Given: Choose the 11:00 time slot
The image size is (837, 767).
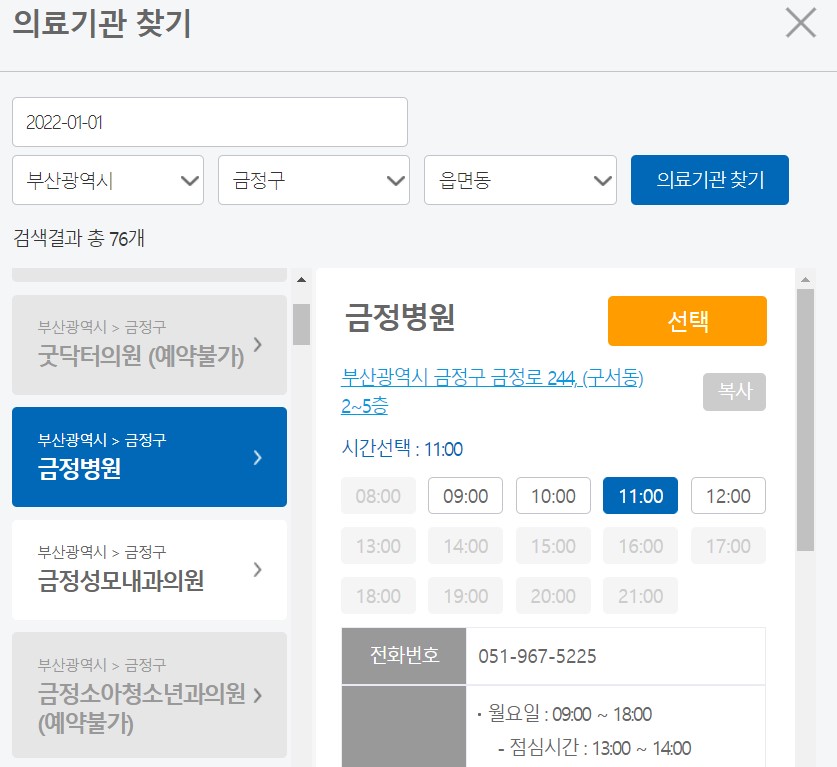Looking at the screenshot, I should pos(641,496).
